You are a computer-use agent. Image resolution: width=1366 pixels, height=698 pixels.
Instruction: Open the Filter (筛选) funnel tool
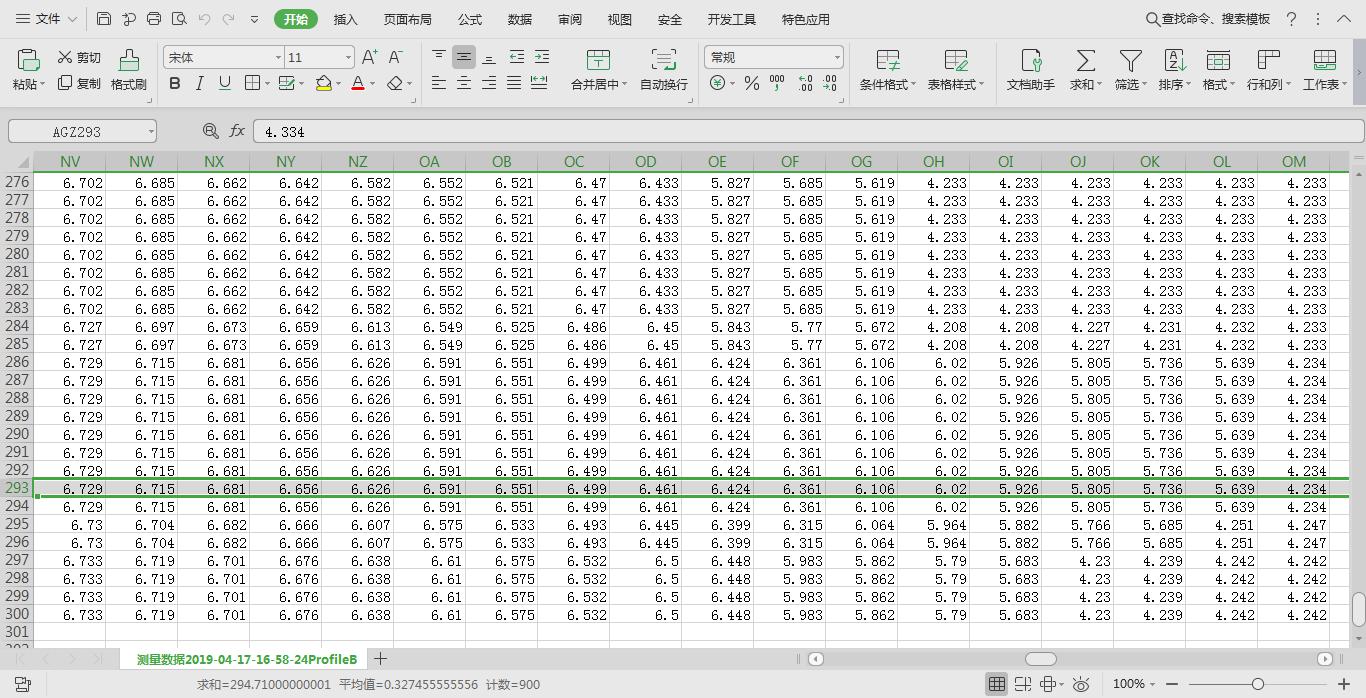click(1130, 61)
